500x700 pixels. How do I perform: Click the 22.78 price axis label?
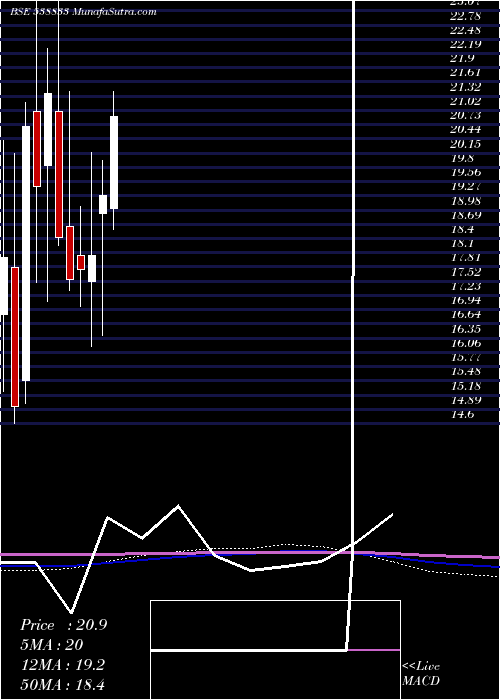click(x=466, y=16)
